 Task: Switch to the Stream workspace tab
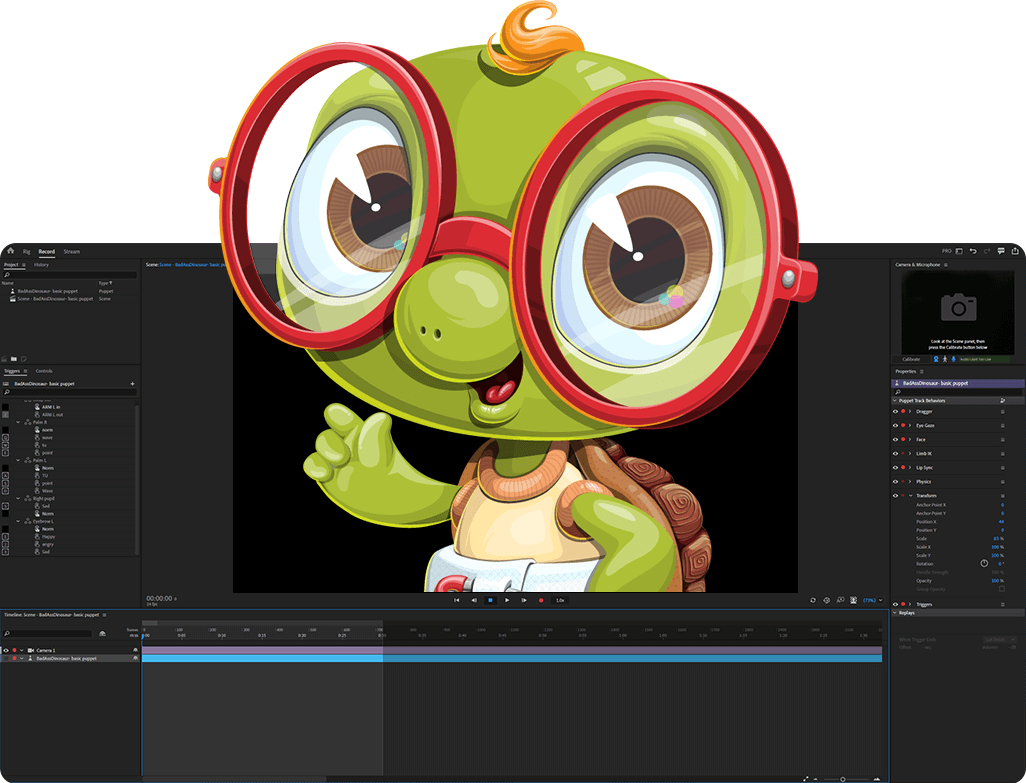click(x=74, y=251)
